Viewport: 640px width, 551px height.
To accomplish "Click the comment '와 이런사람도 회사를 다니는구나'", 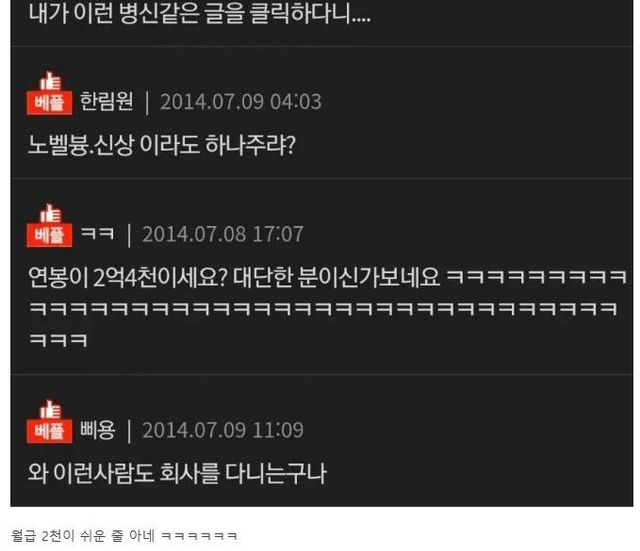I will (x=177, y=473).
